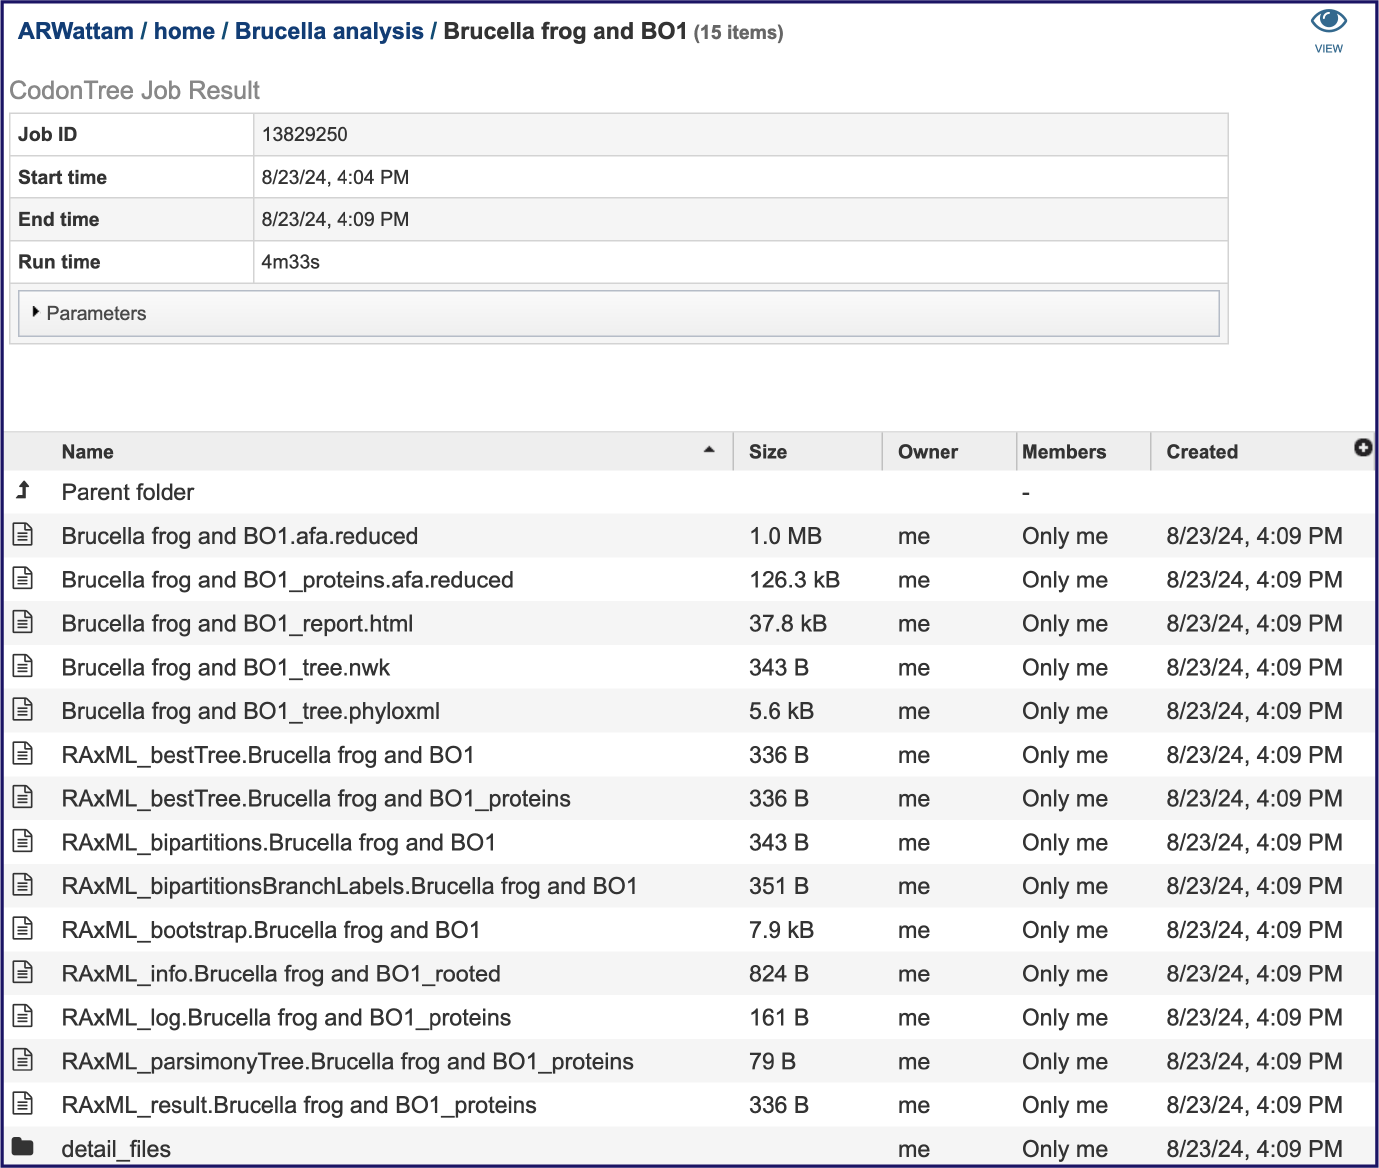
Task: Click the Parent folder up-arrow icon
Action: (23, 490)
